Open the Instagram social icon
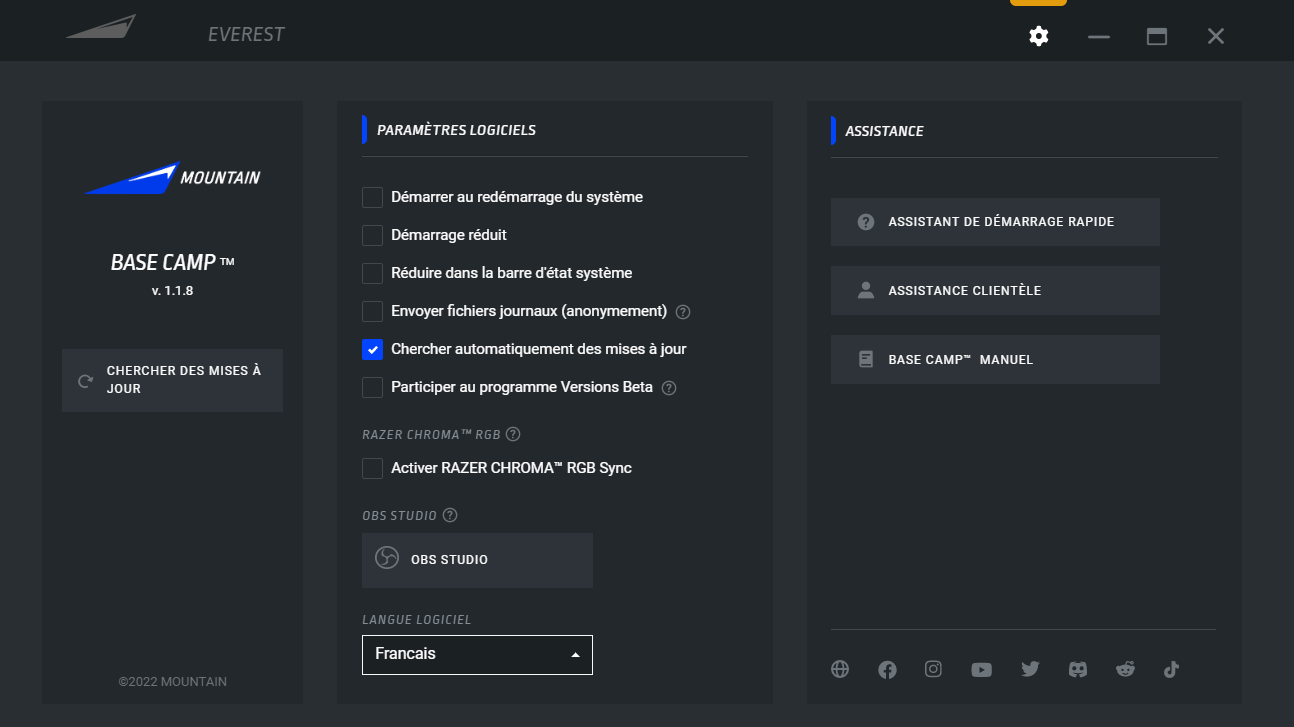This screenshot has width=1294, height=727. 933,670
